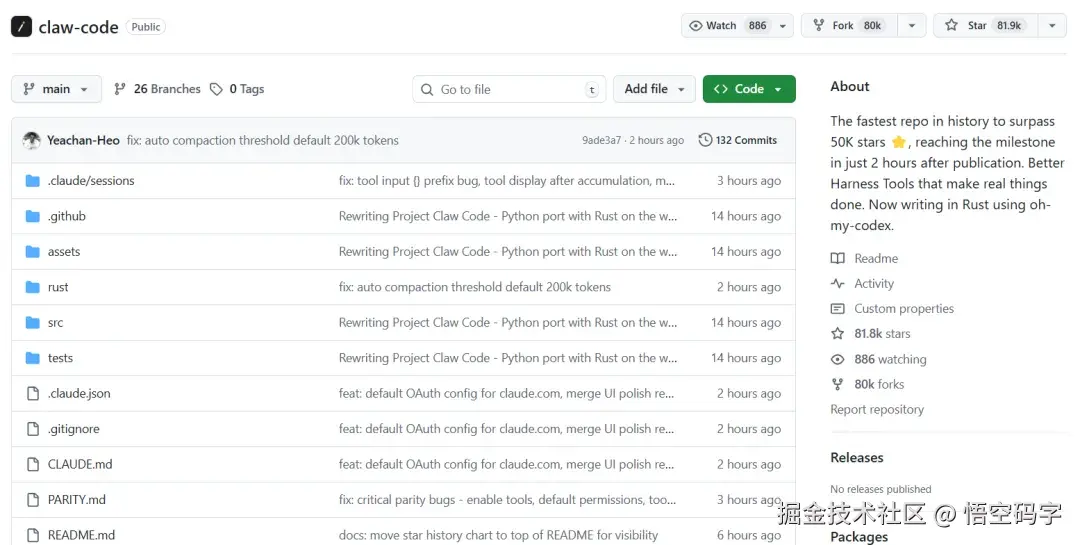1080x545 pixels.
Task: Click the branch icon beside 26 Branches
Action: (120, 89)
